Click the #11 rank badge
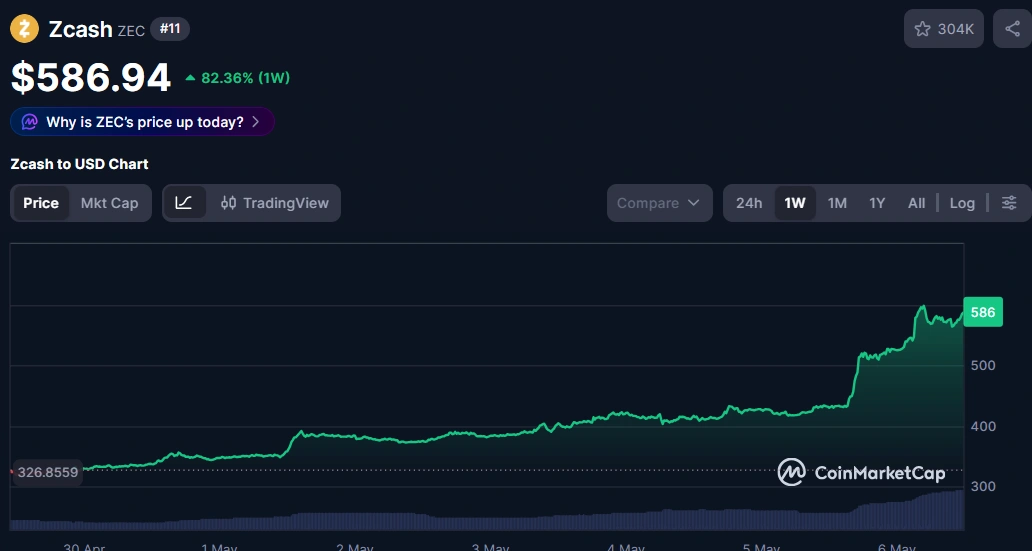 point(170,29)
